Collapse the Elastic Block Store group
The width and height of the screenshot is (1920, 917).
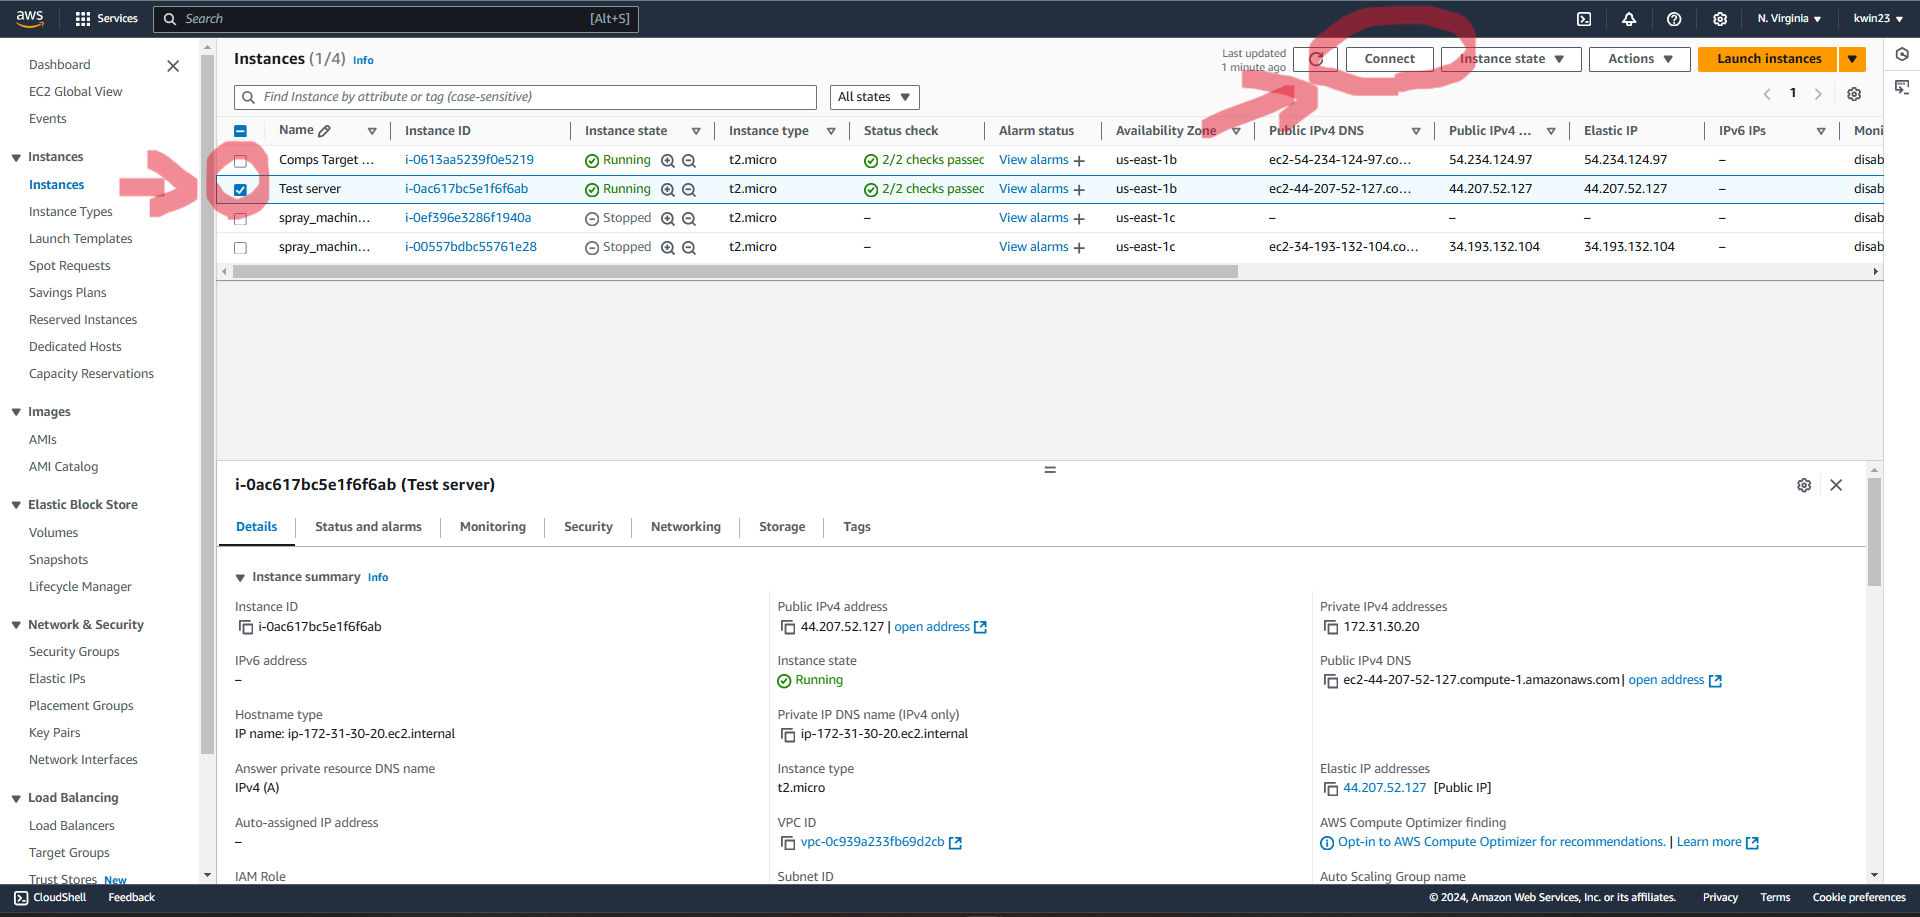point(16,505)
